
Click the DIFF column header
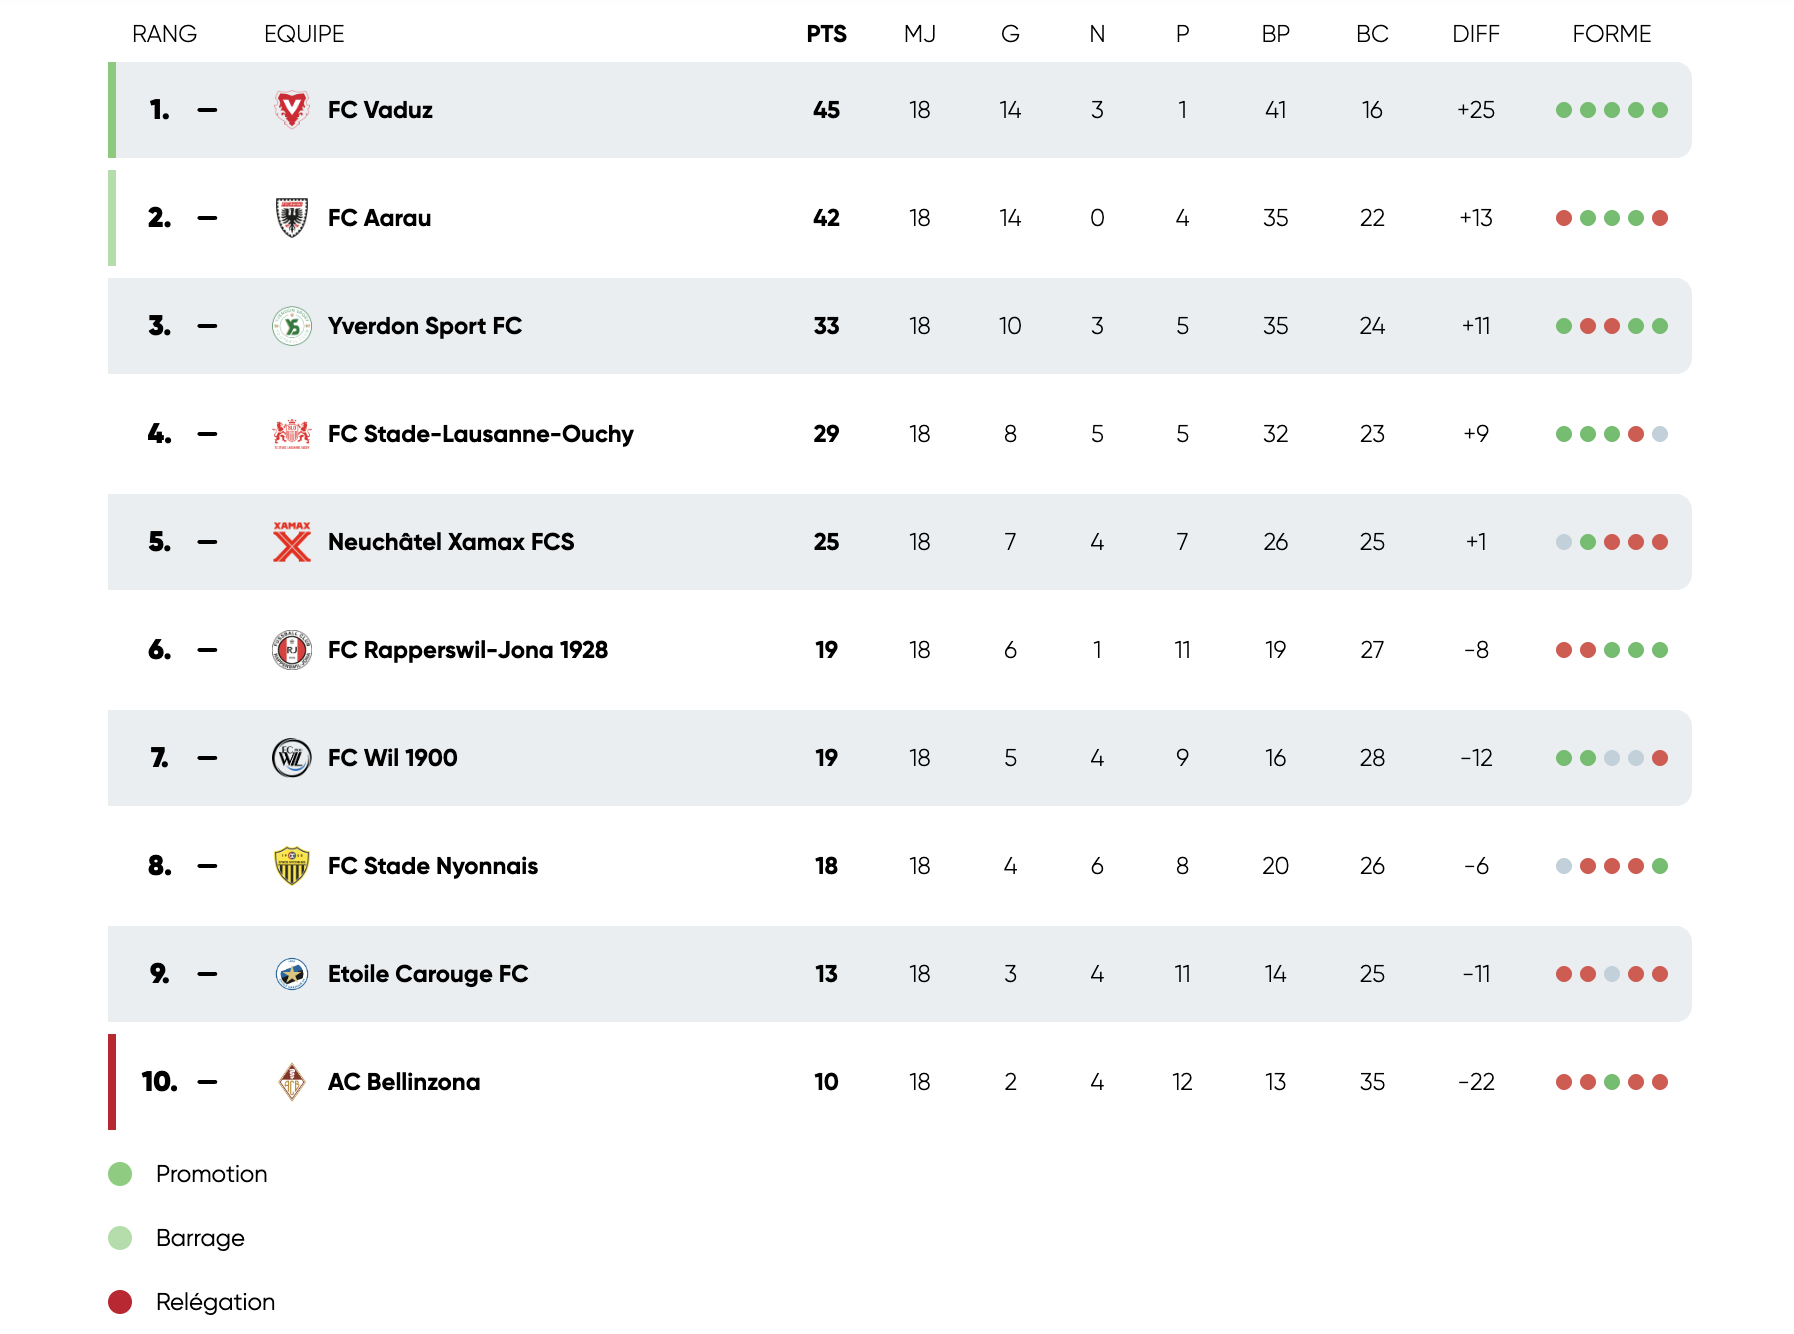[1475, 34]
